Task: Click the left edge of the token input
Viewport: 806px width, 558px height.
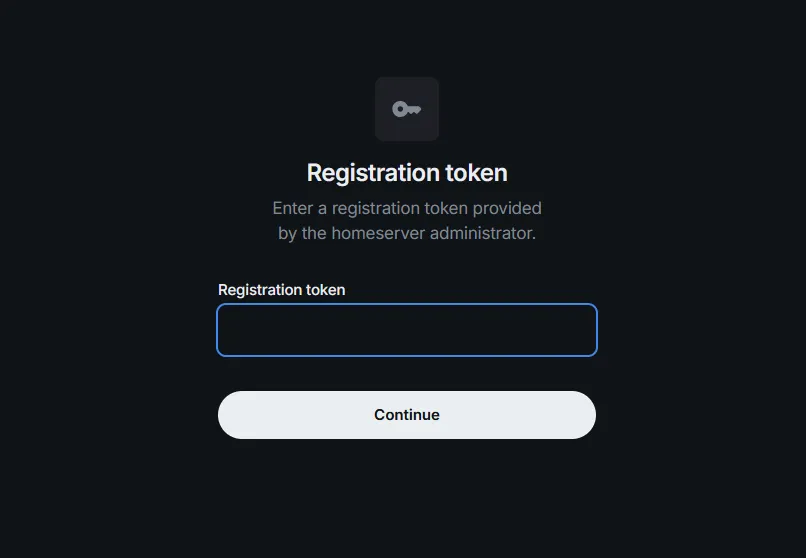Action: click(x=226, y=330)
